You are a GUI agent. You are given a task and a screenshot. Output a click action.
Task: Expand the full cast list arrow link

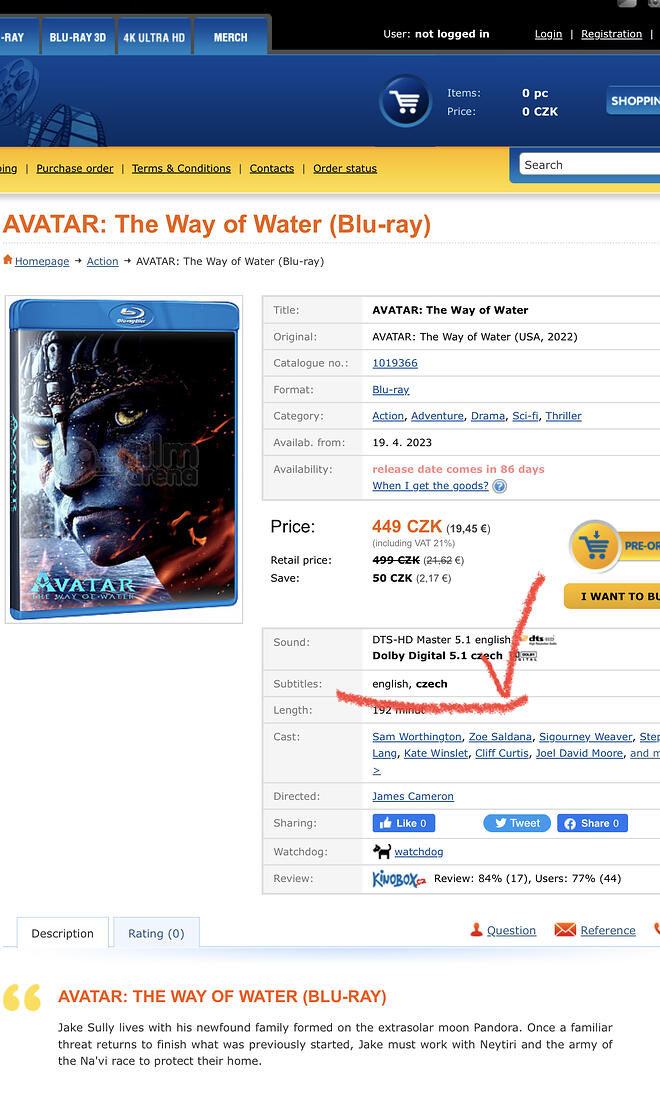377,770
